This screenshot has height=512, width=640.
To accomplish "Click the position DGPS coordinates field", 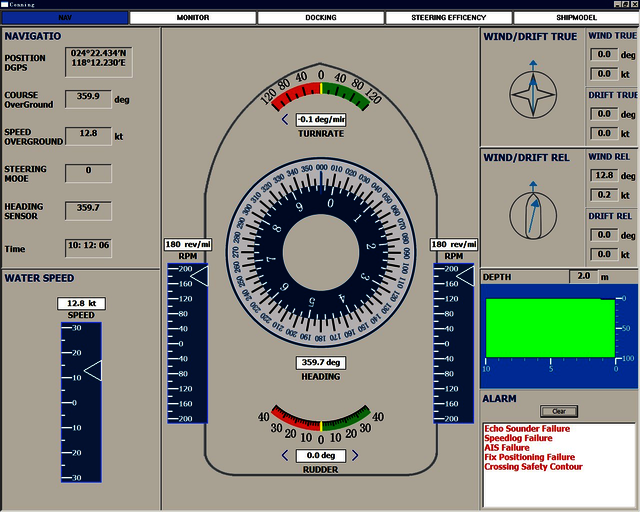I will (x=98, y=62).
